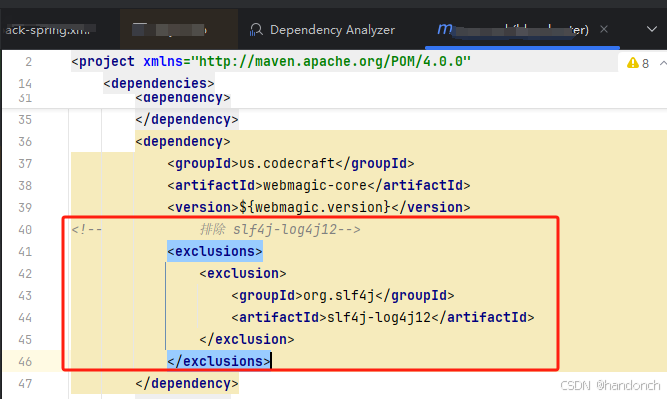Click the closing </dependency> tag line 35
Viewport: 667px width, 399px height.
[x=187, y=120]
